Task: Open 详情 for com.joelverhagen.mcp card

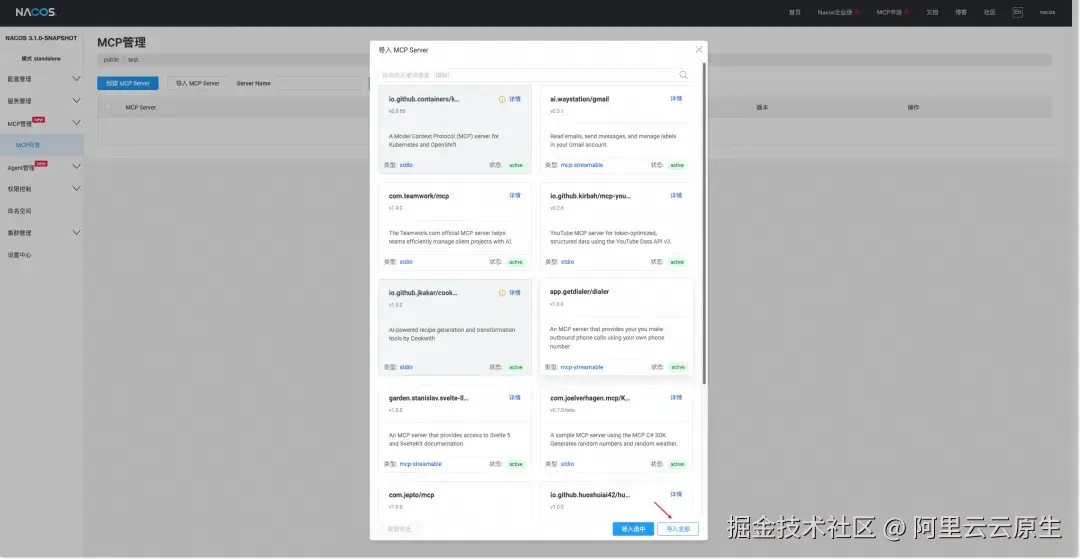Action: click(x=676, y=398)
